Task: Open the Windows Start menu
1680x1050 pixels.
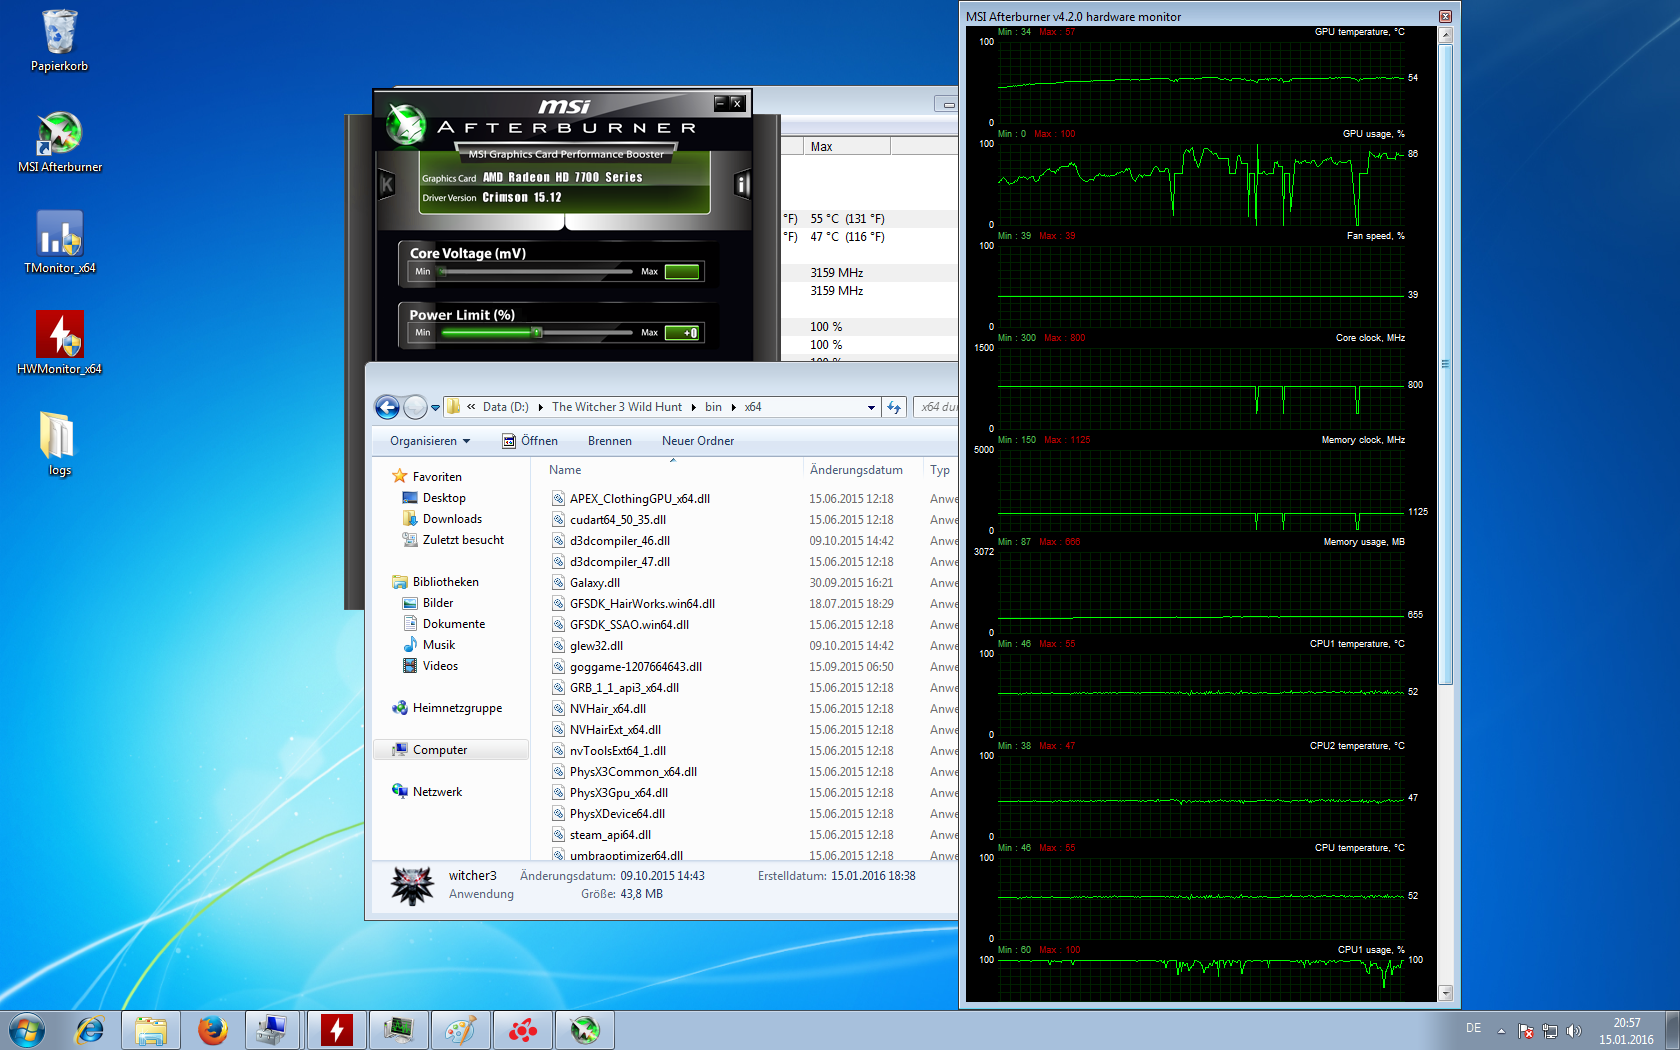Action: (27, 1029)
